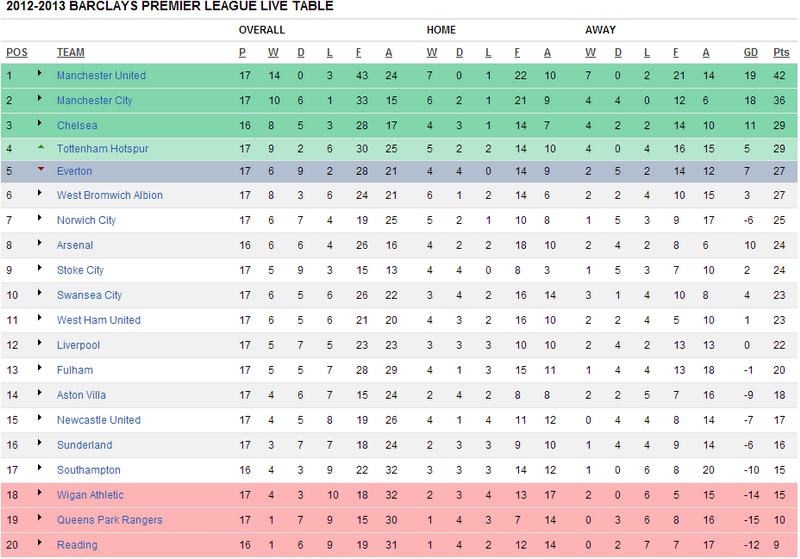Expand the Sunderland row arrow
800x559 pixels.
pos(39,443)
